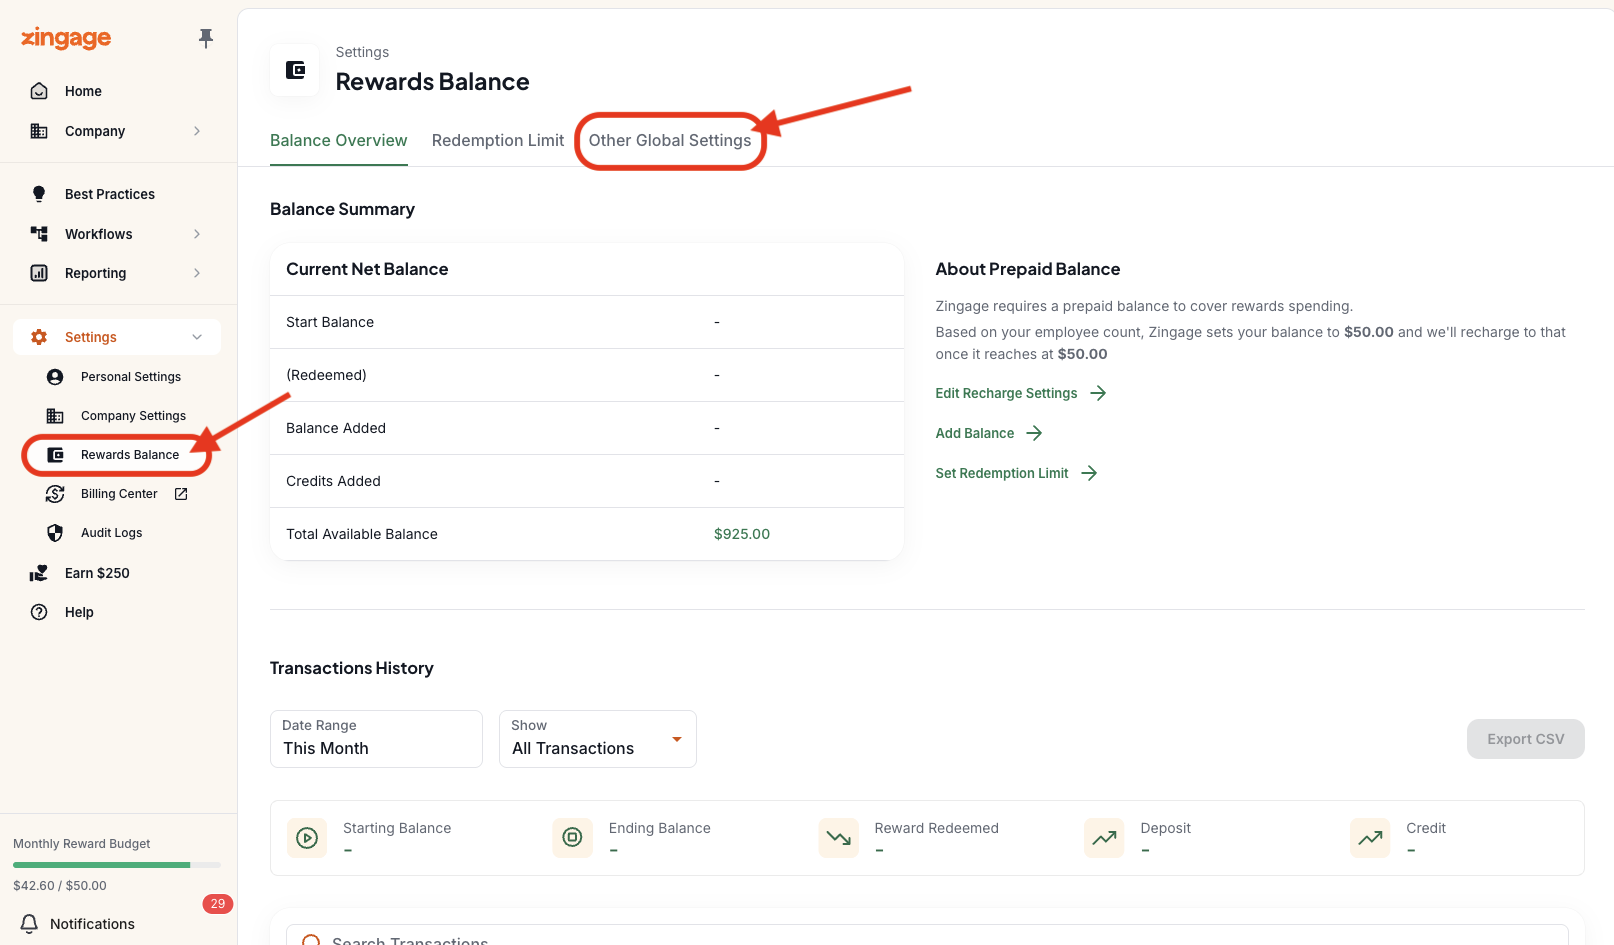Click the Company building icon

point(39,131)
